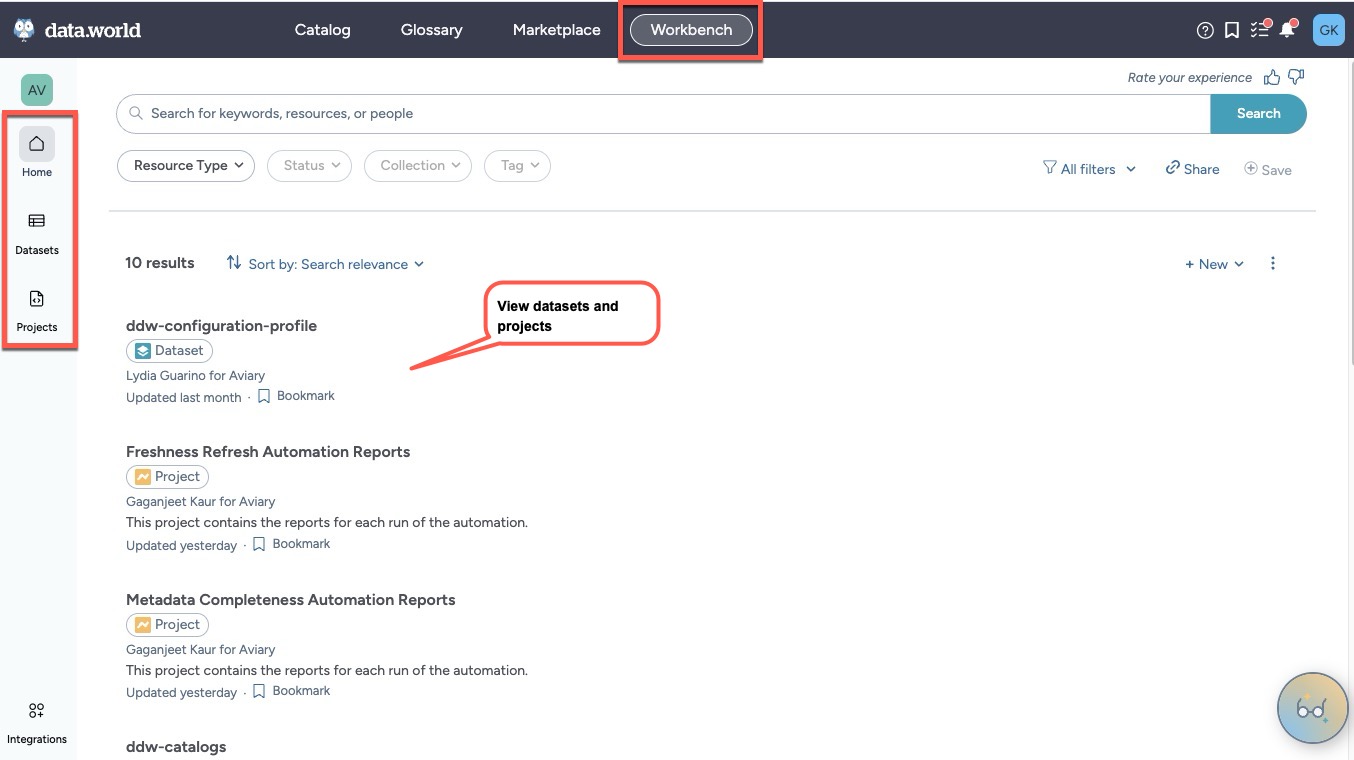1354x760 pixels.
Task: Expand the Collection filter dropdown
Action: coord(418,166)
